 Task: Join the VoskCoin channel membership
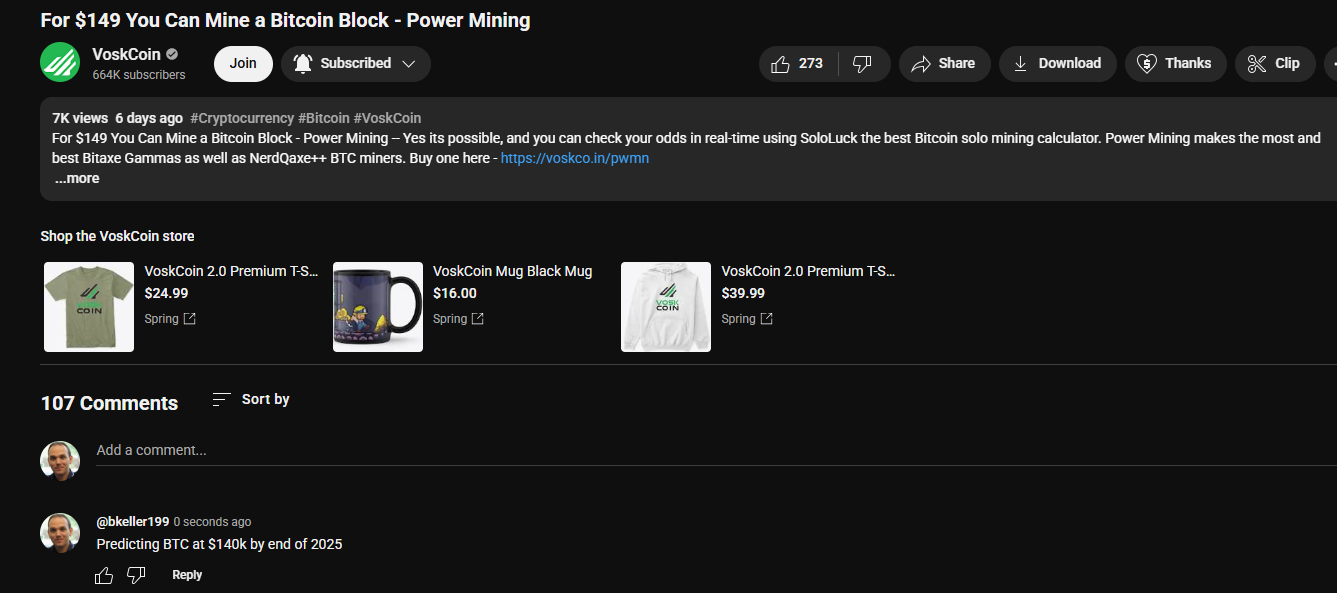pyautogui.click(x=243, y=63)
